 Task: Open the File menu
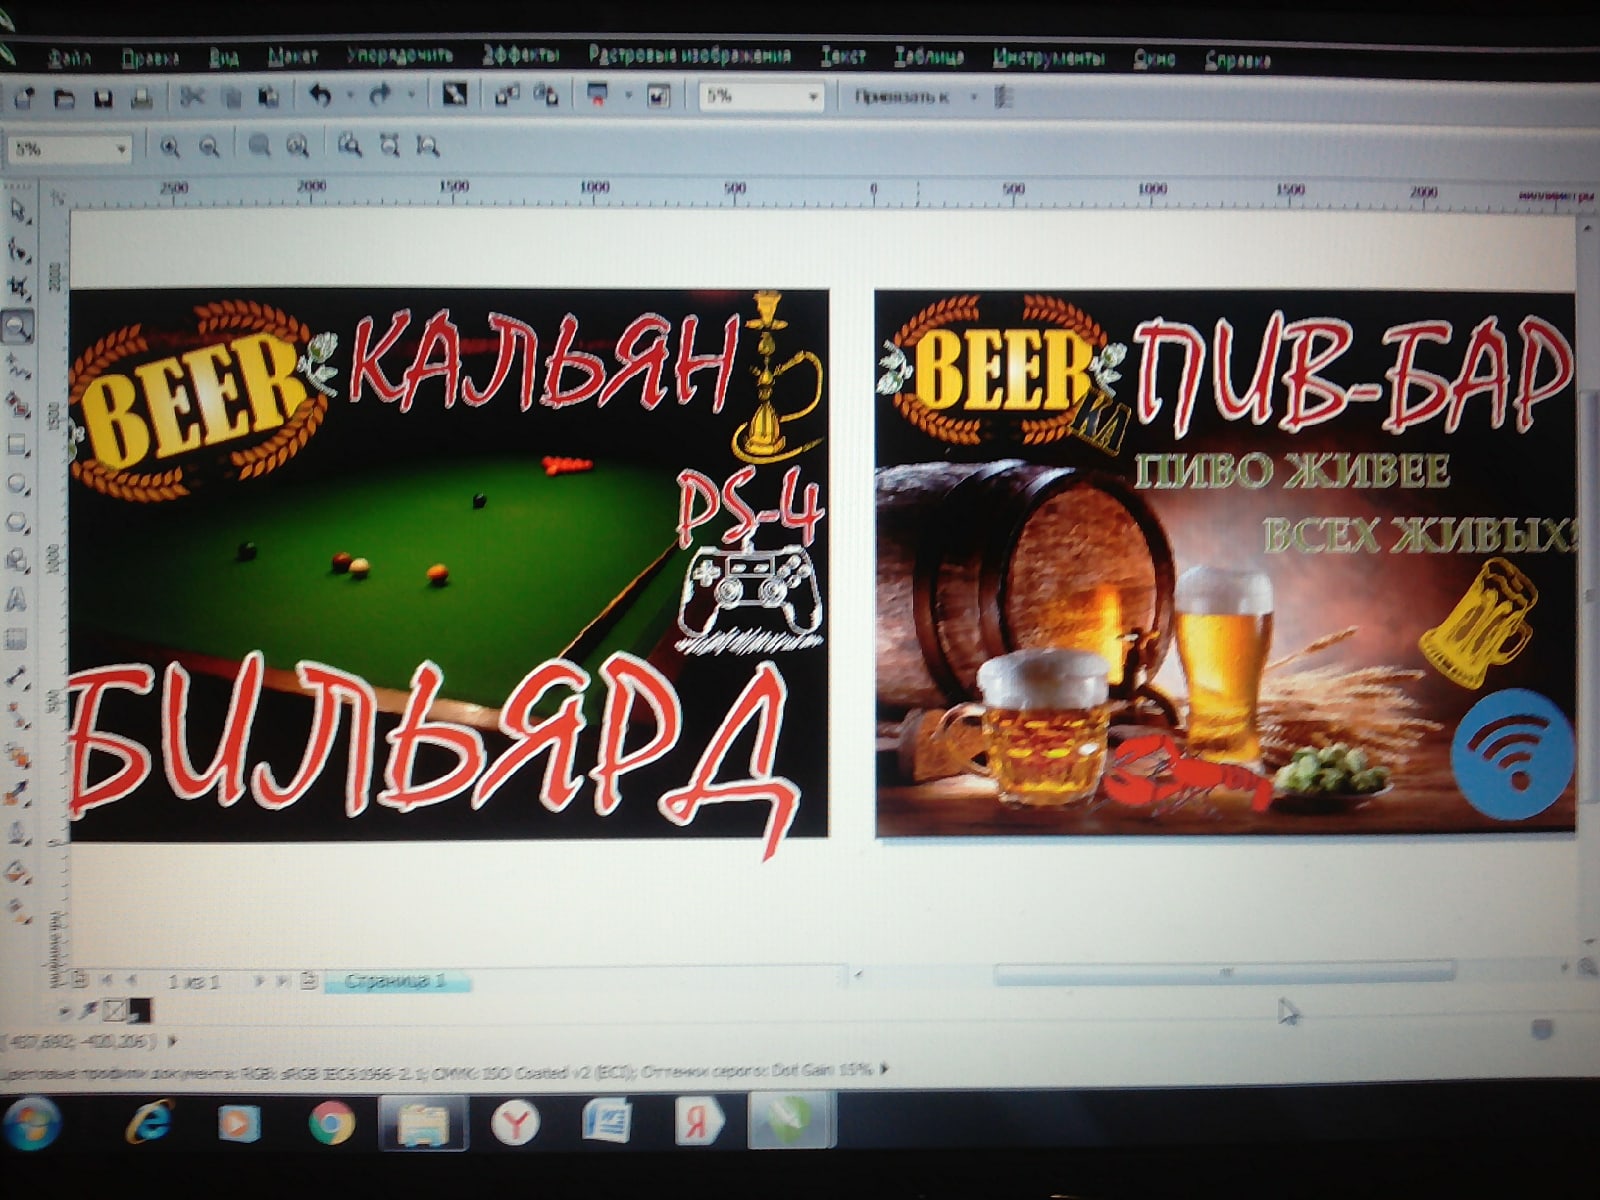(68, 60)
